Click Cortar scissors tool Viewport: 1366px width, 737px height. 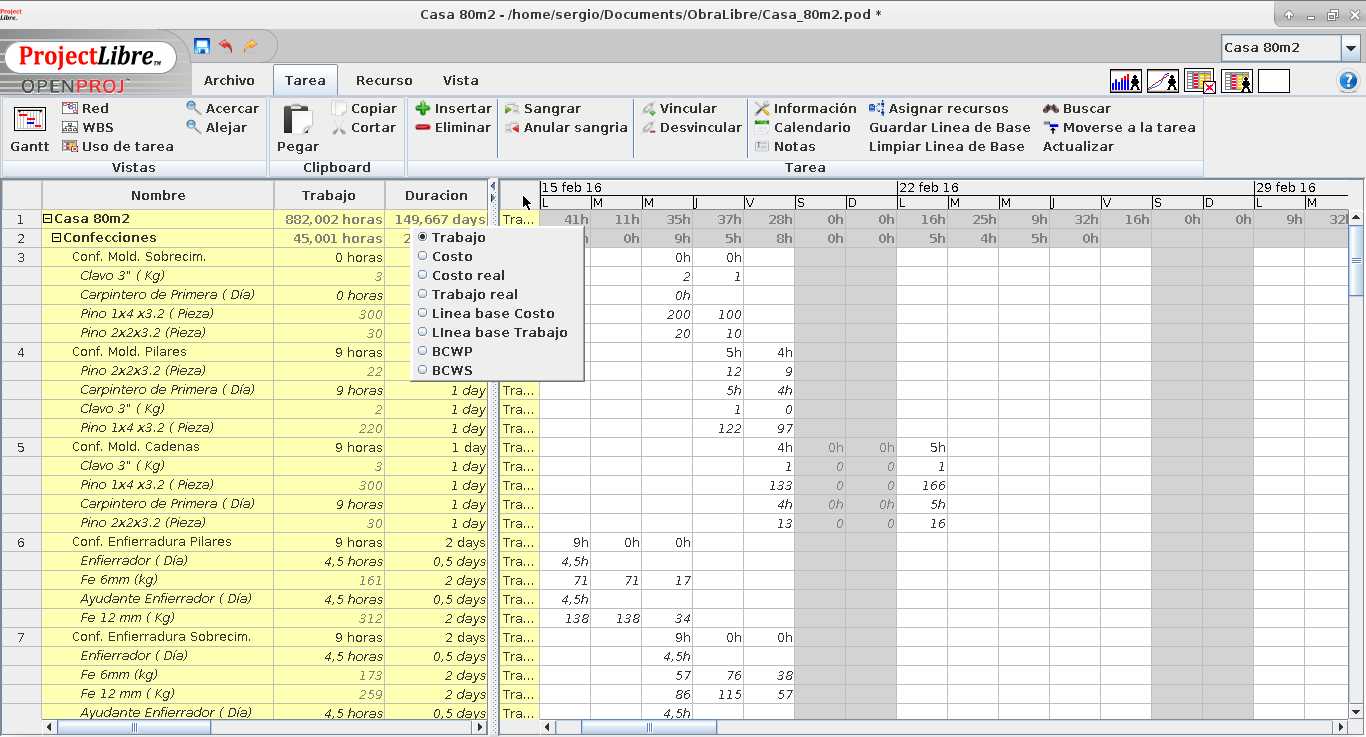point(365,127)
